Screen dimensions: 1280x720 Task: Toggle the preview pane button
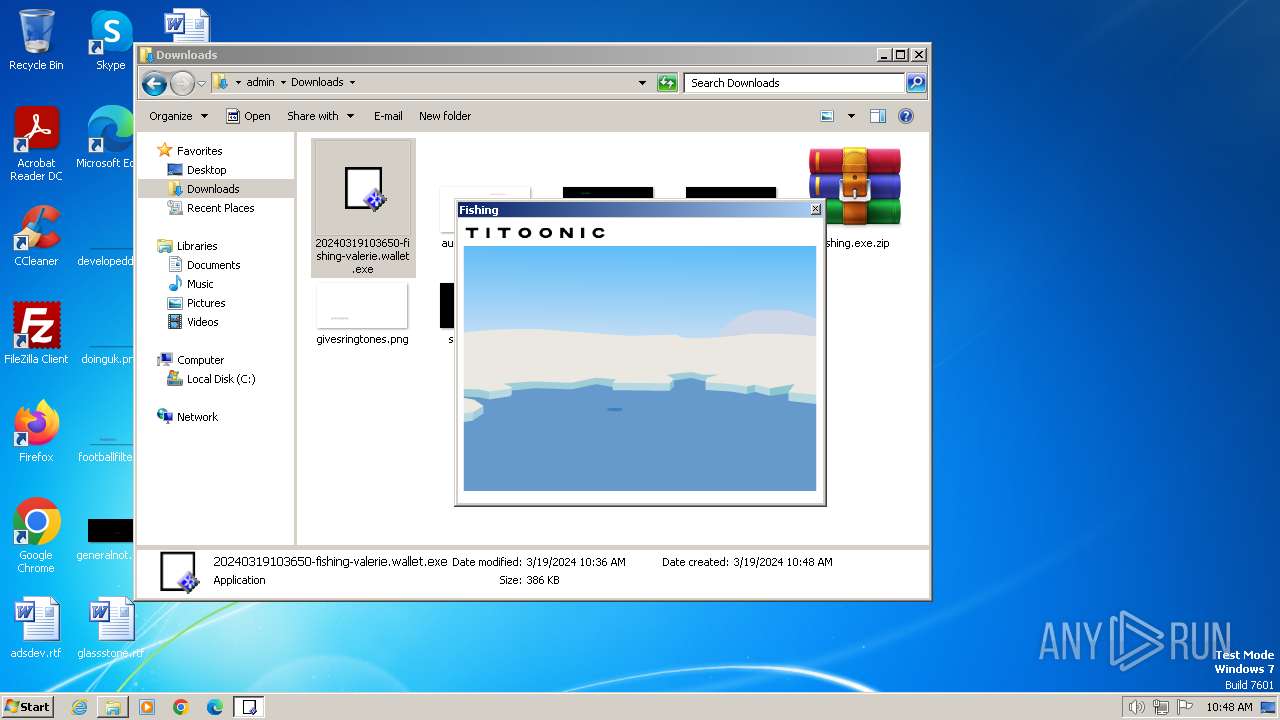tap(878, 116)
